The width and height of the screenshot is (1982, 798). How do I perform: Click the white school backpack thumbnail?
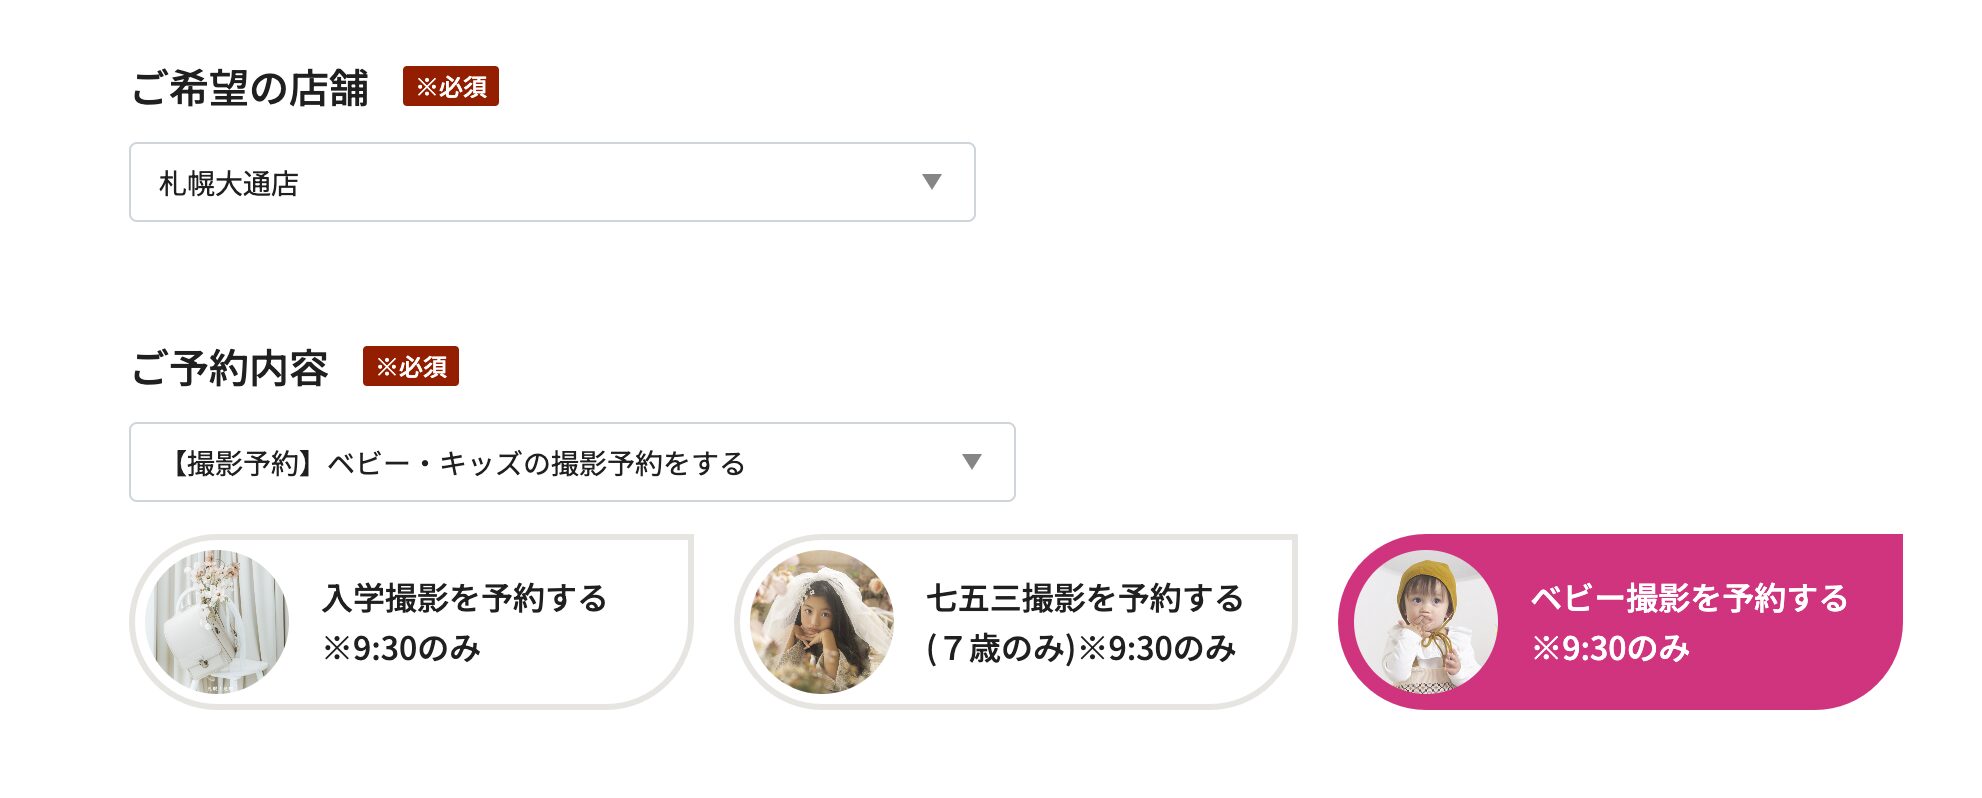coord(217,621)
